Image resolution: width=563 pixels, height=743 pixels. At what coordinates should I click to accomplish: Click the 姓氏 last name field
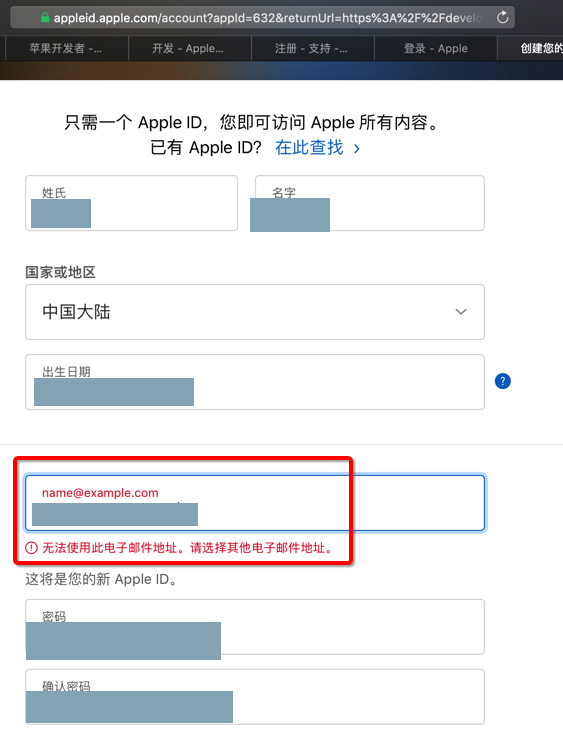tap(132, 203)
